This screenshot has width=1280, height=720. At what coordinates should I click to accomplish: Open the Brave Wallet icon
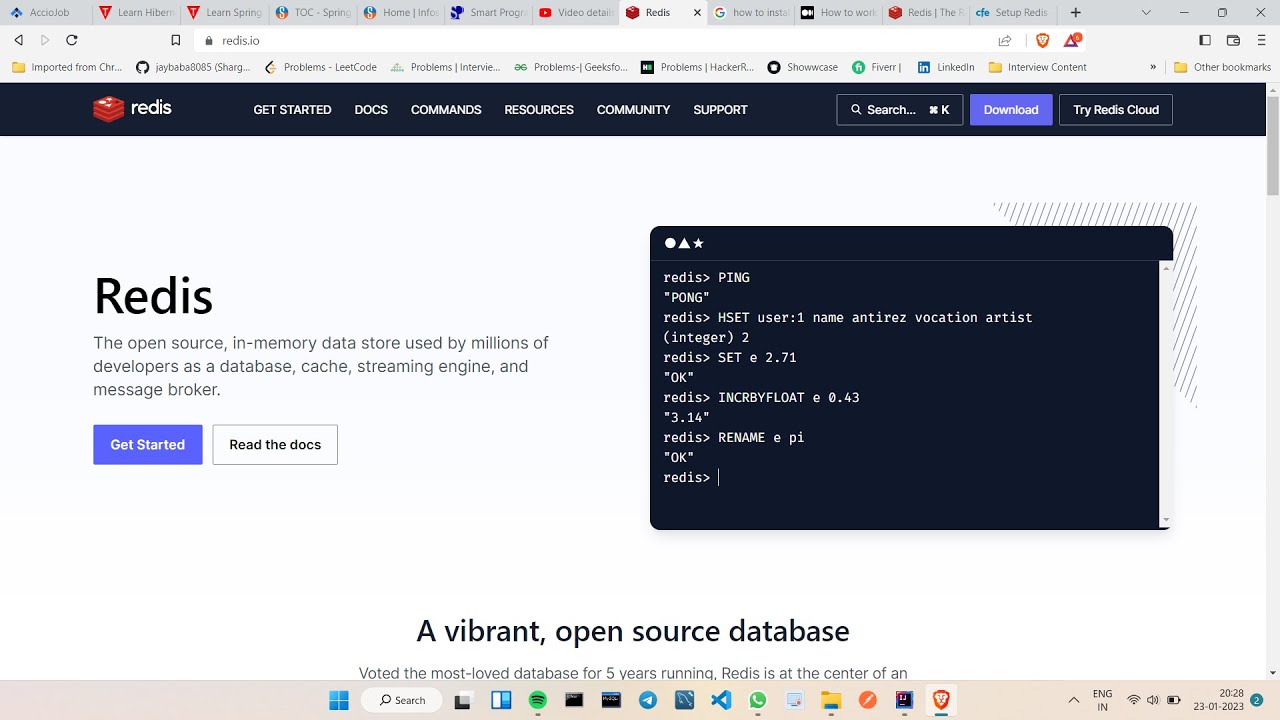click(x=1233, y=40)
